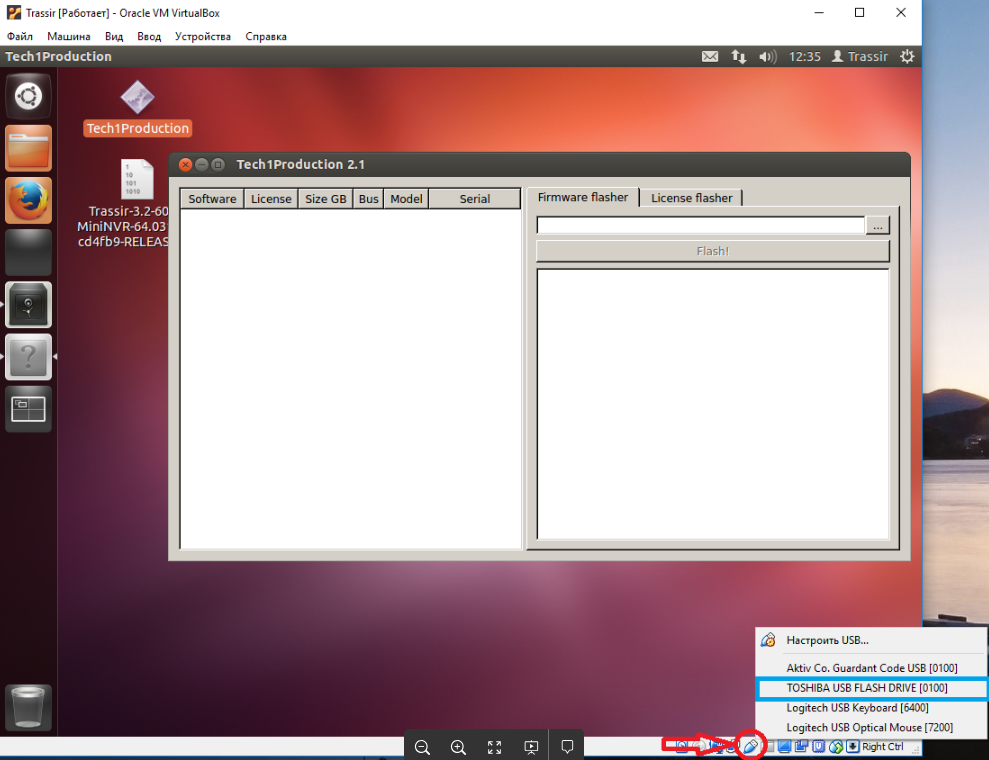Open the Машина menu
The width and height of the screenshot is (989, 760).
pyautogui.click(x=69, y=37)
